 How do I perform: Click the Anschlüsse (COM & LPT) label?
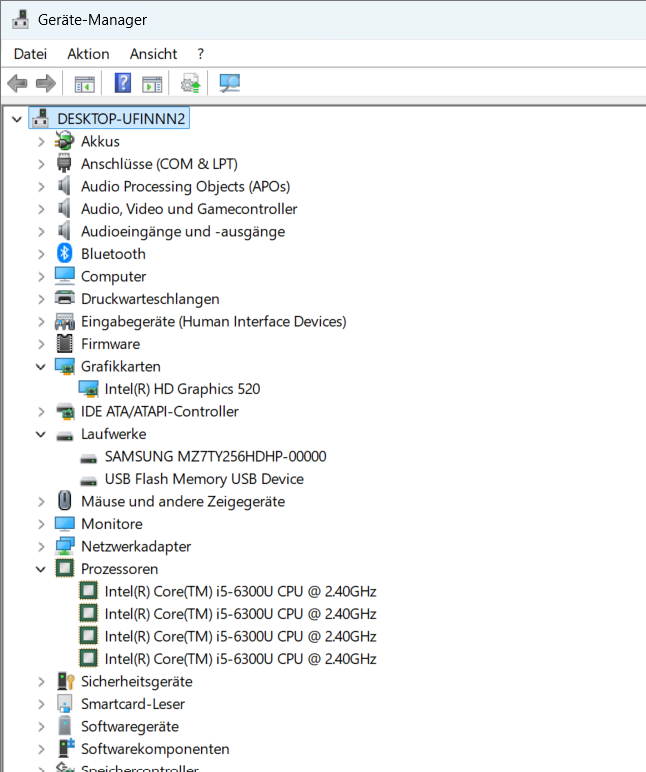point(159,164)
